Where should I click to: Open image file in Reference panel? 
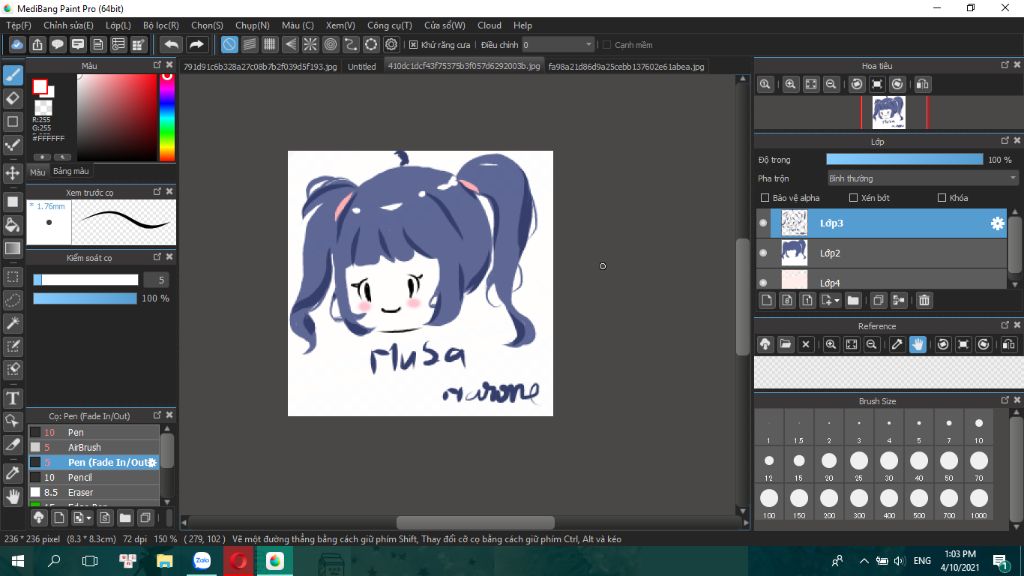pos(786,344)
